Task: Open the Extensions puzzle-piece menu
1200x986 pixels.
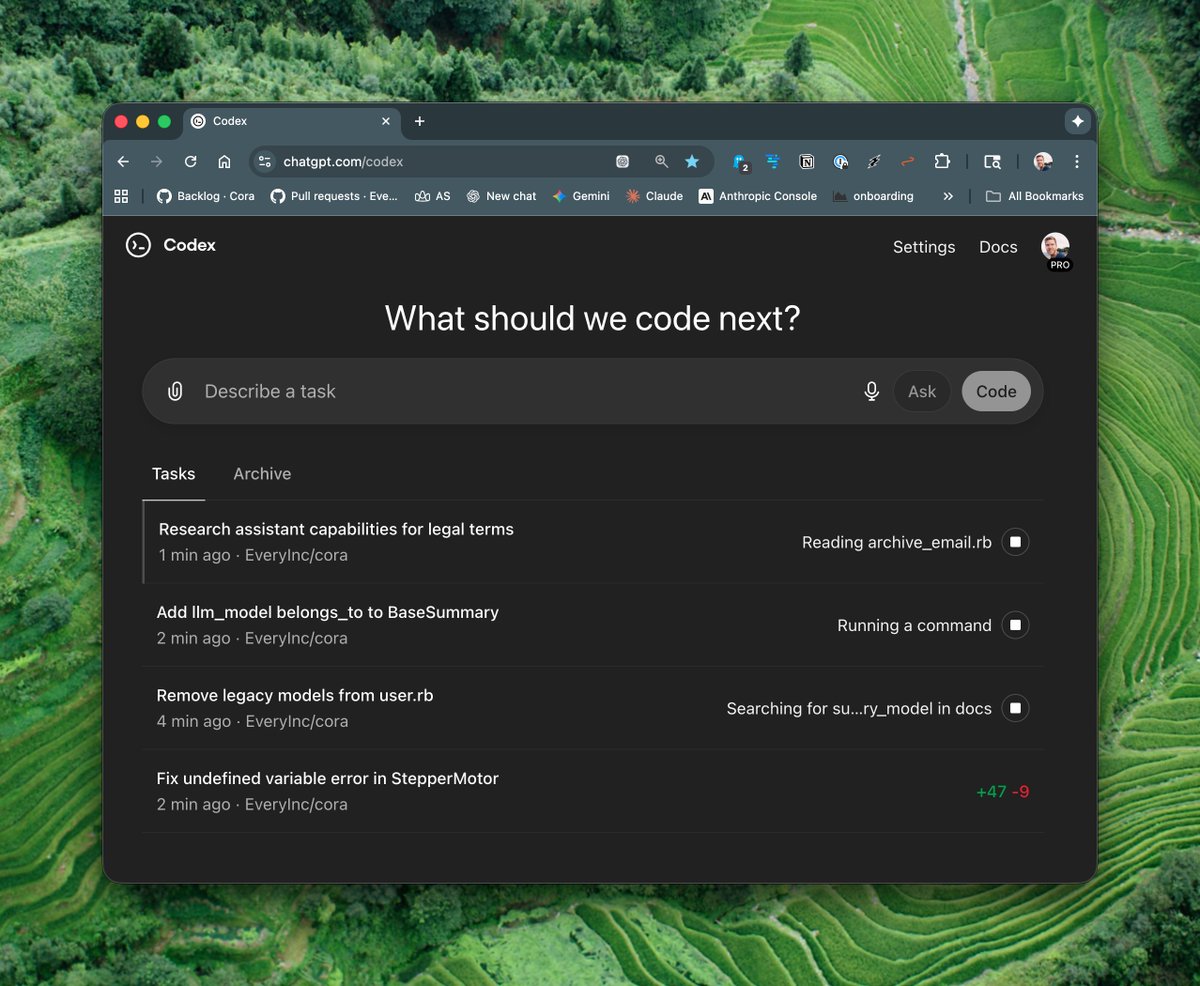Action: point(942,161)
